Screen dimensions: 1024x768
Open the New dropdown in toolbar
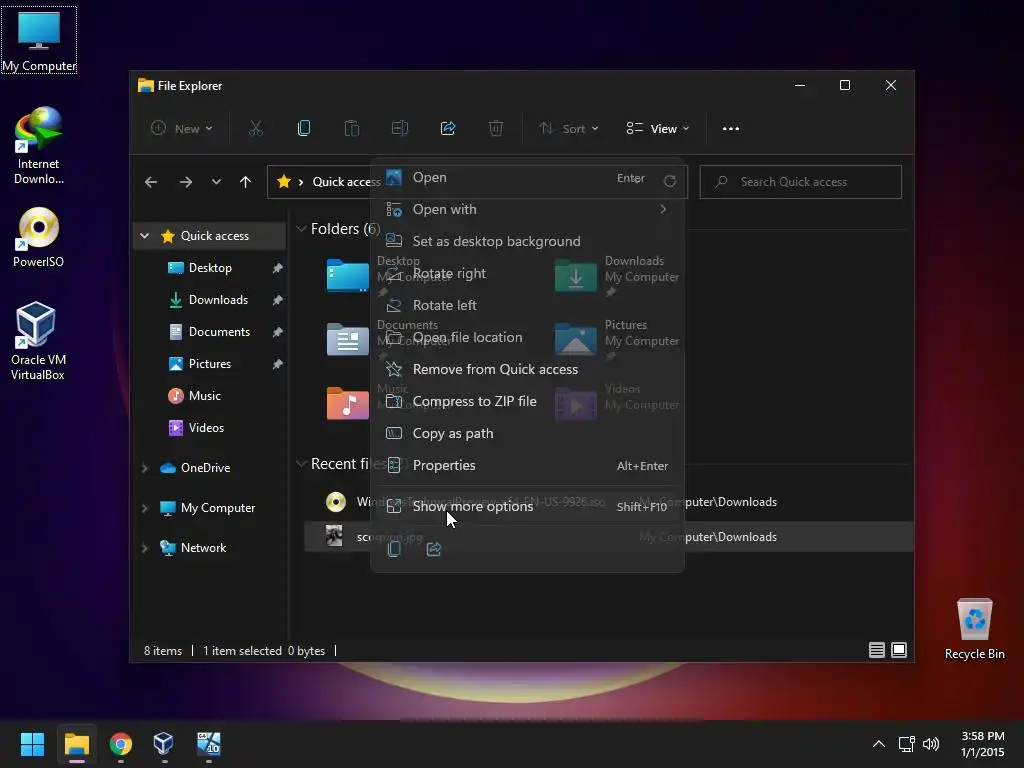click(182, 129)
